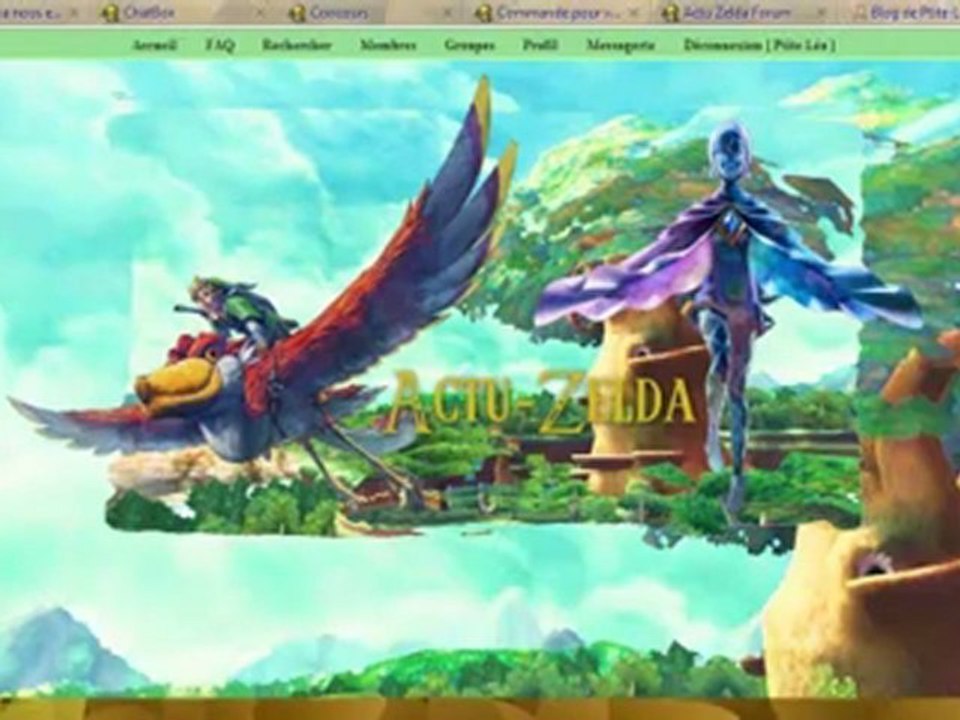
Task: Click the Concours tab favicon
Action: point(297,13)
